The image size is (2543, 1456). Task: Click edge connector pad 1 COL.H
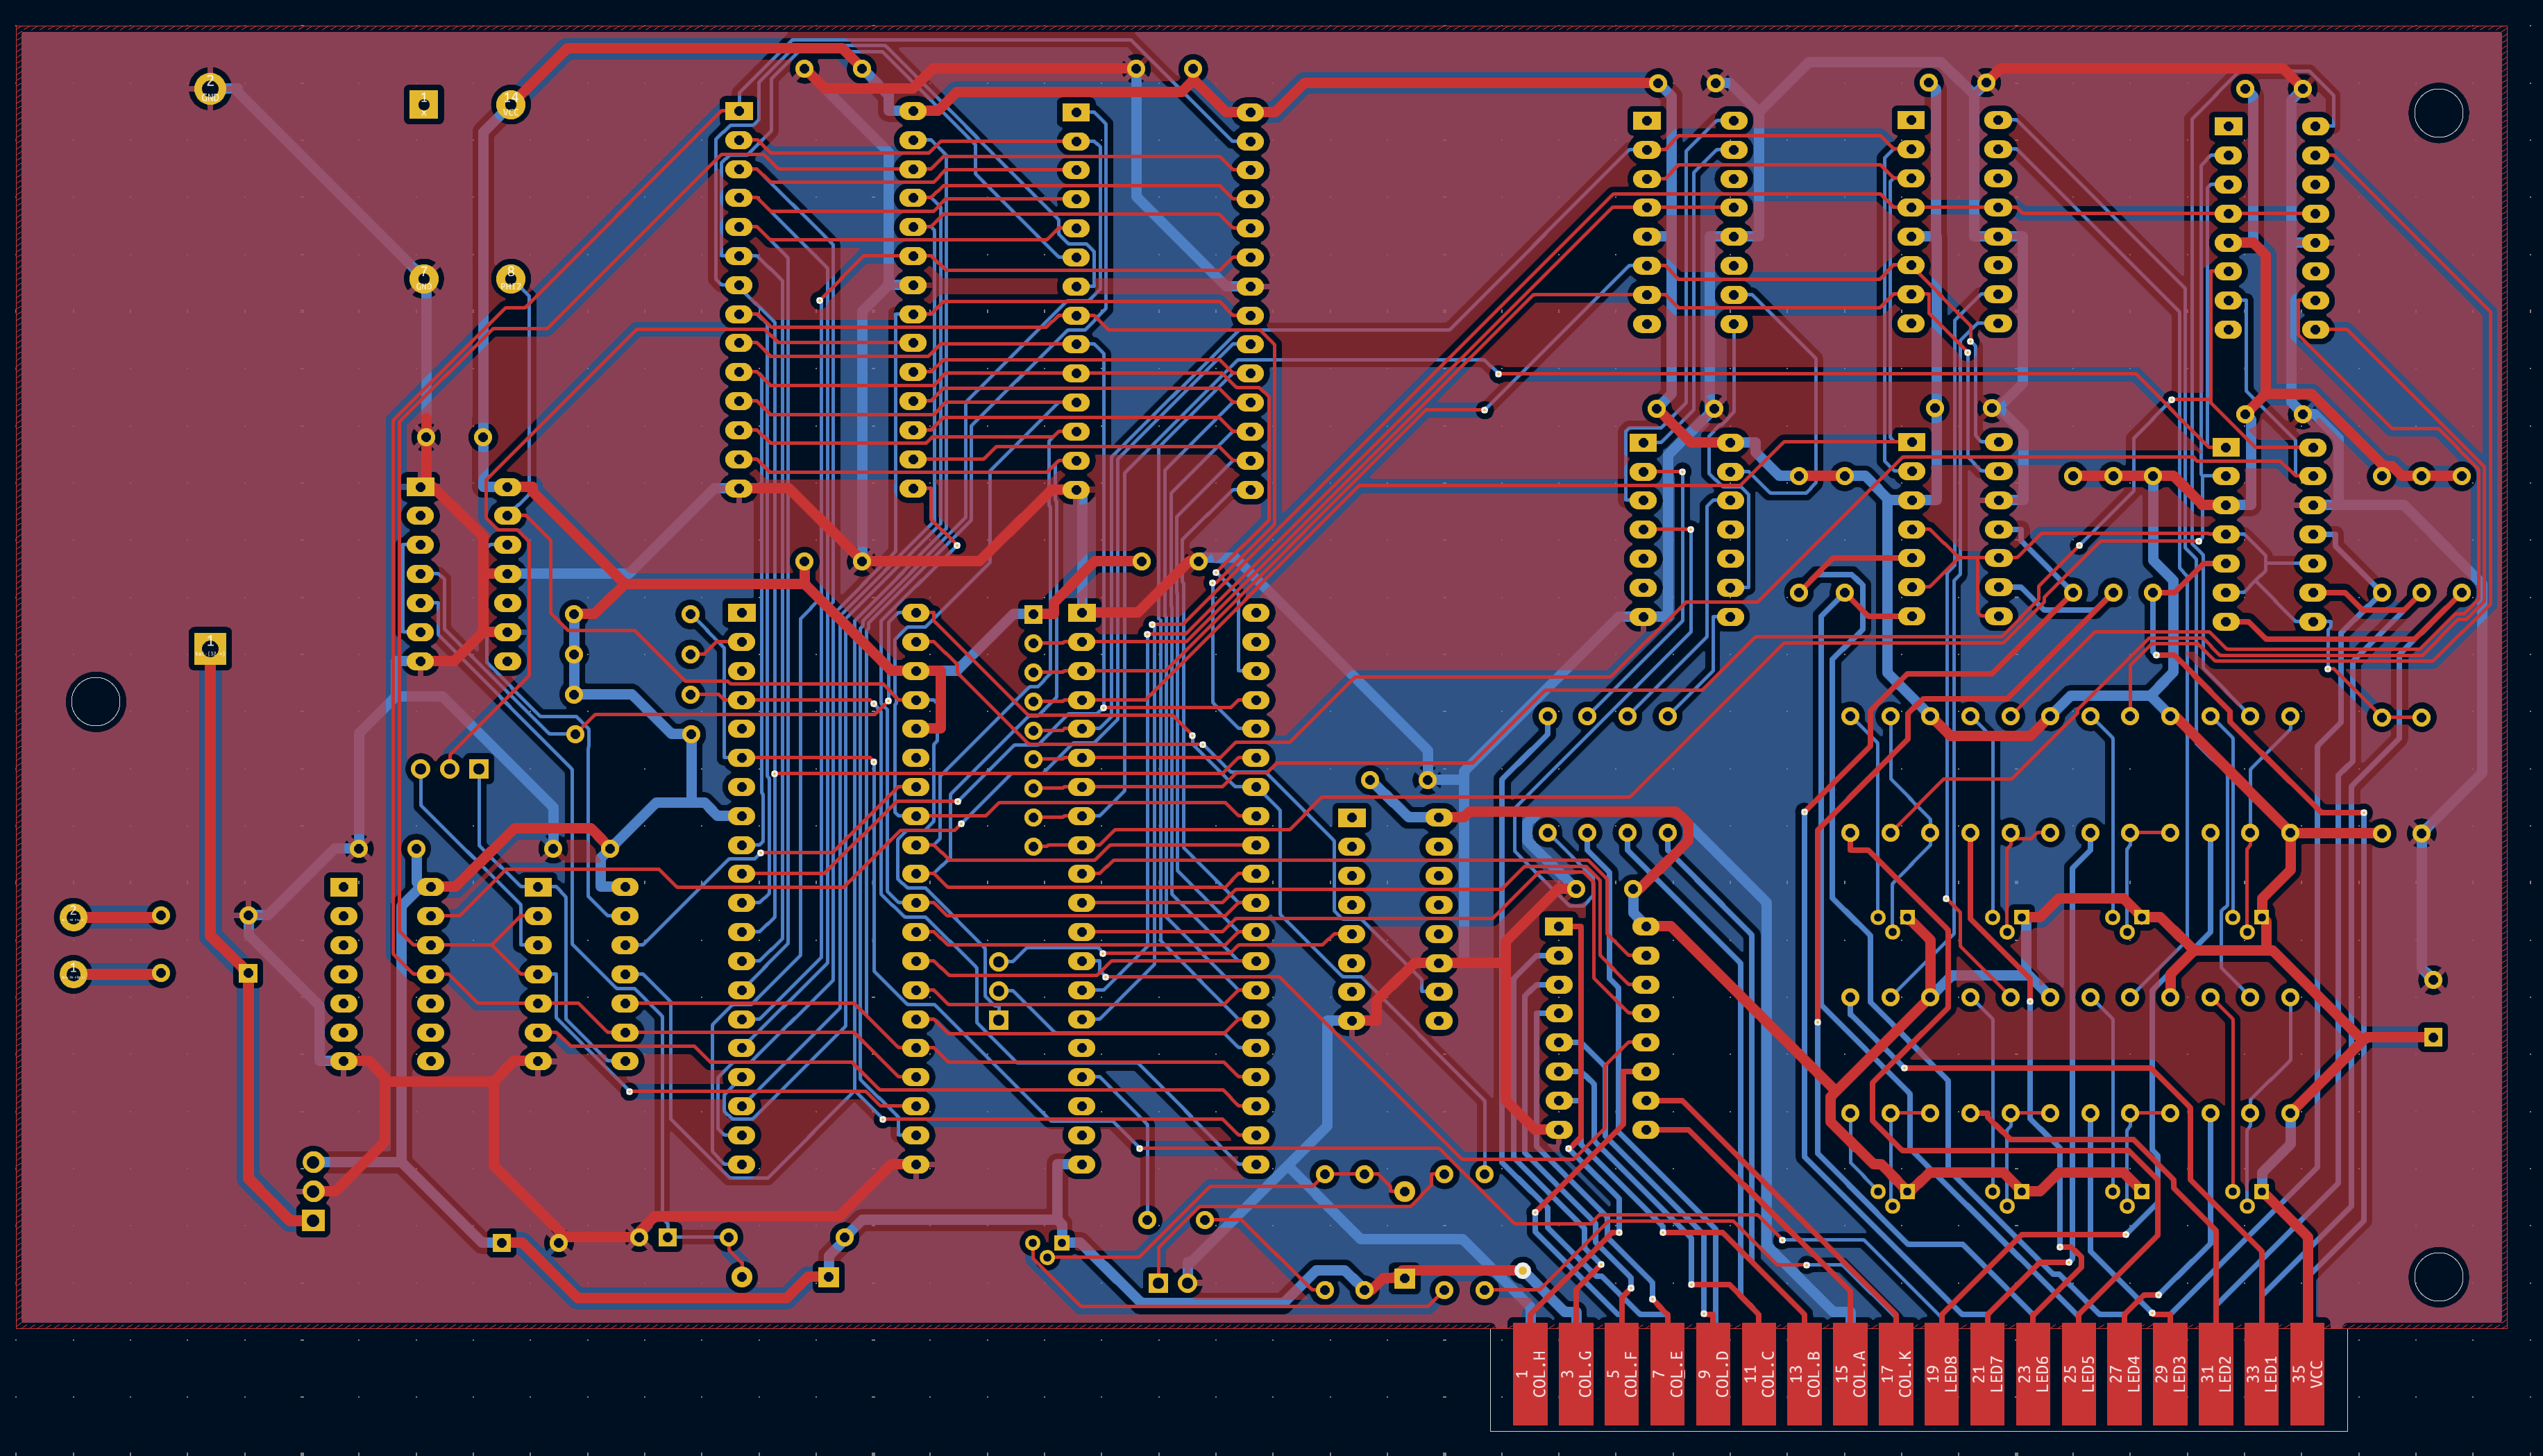[x=1530, y=1375]
